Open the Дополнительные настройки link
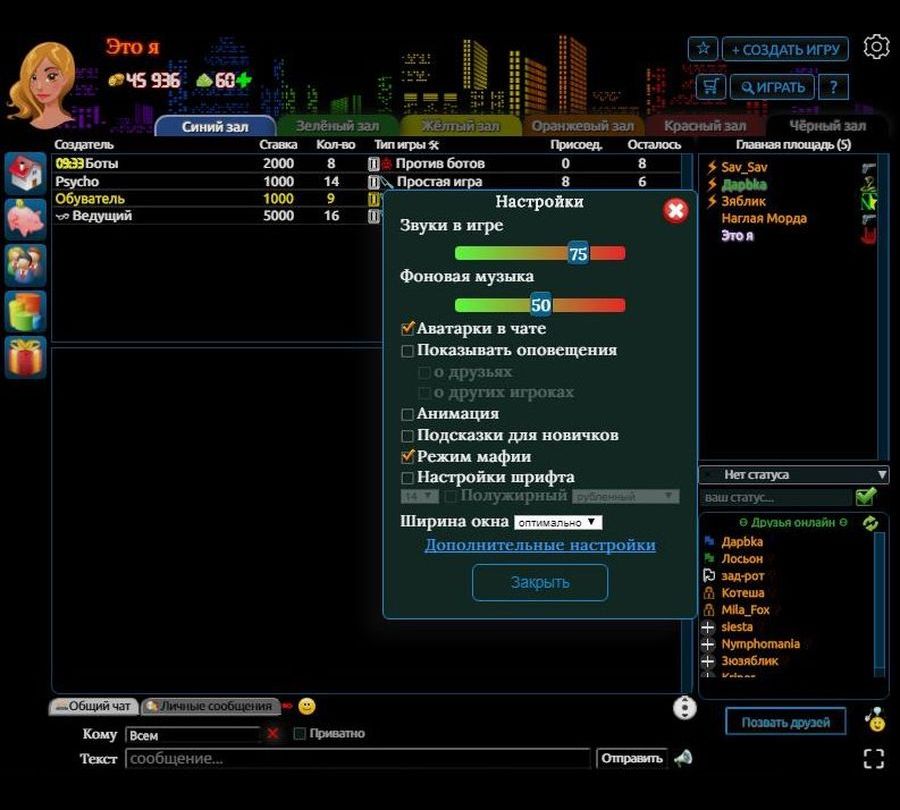This screenshot has width=900, height=810. pos(540,545)
